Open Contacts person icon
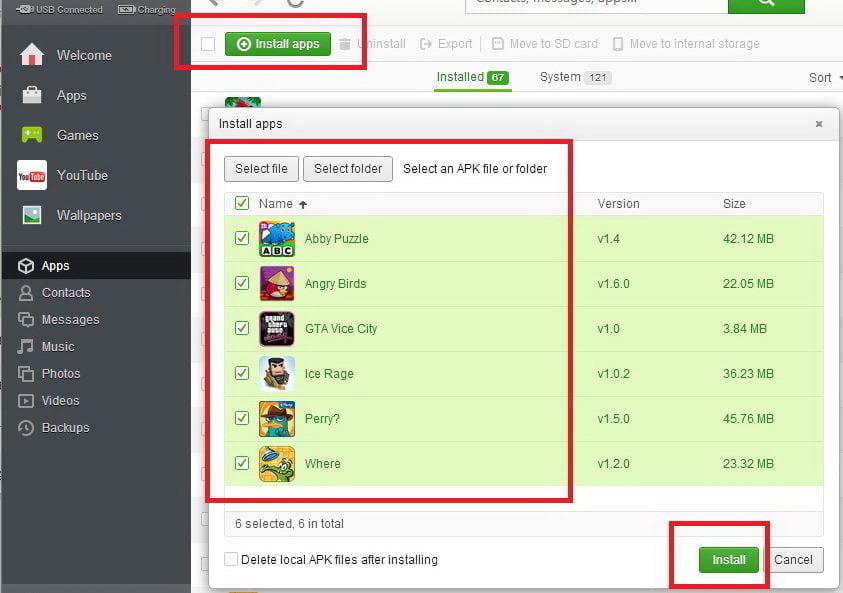This screenshot has width=843, height=593. point(25,292)
